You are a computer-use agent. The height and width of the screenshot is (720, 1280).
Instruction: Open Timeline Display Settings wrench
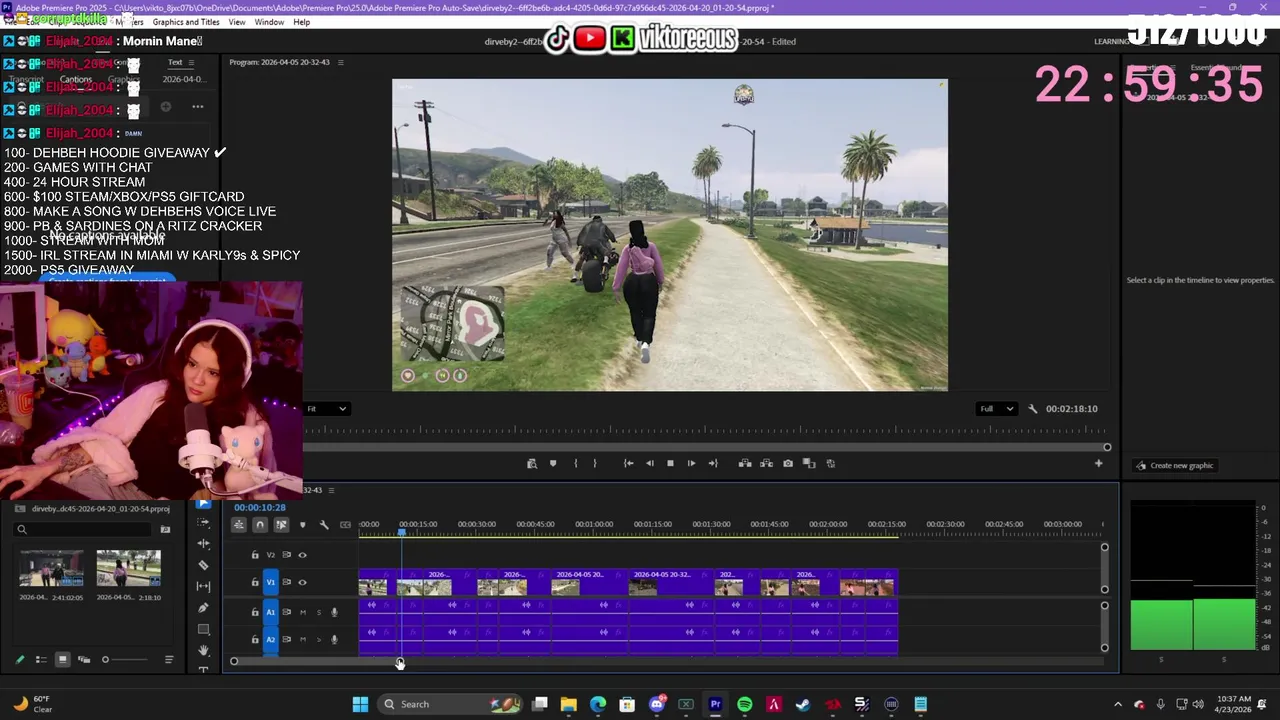(324, 524)
